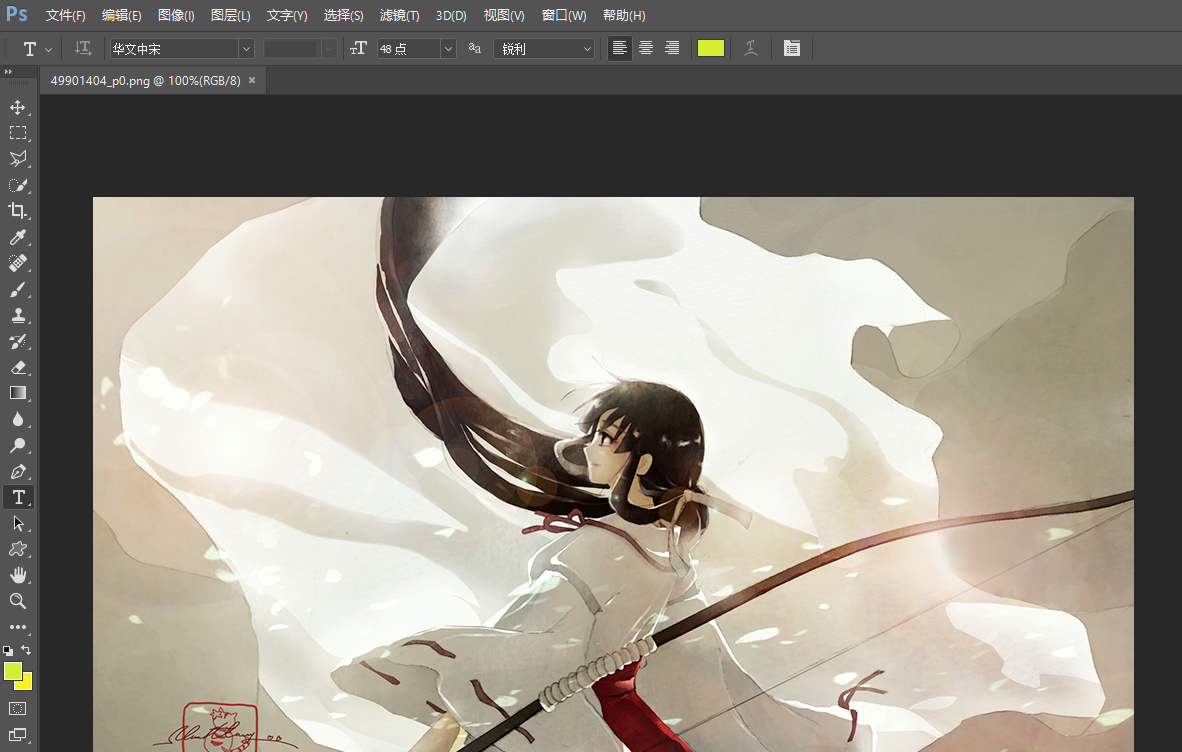Close the 49901404_p0.png document tab
Viewport: 1182px width, 752px height.
pos(252,80)
